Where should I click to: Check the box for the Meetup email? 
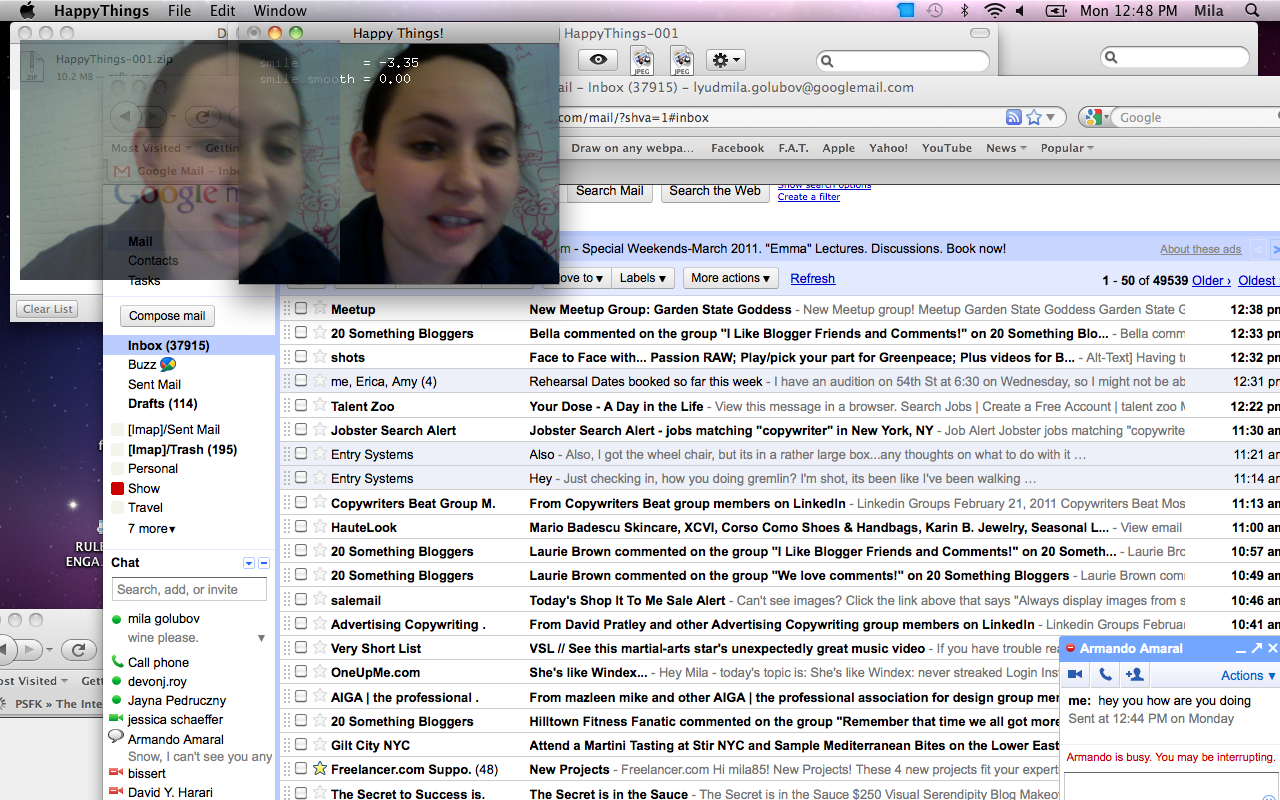tap(301, 309)
